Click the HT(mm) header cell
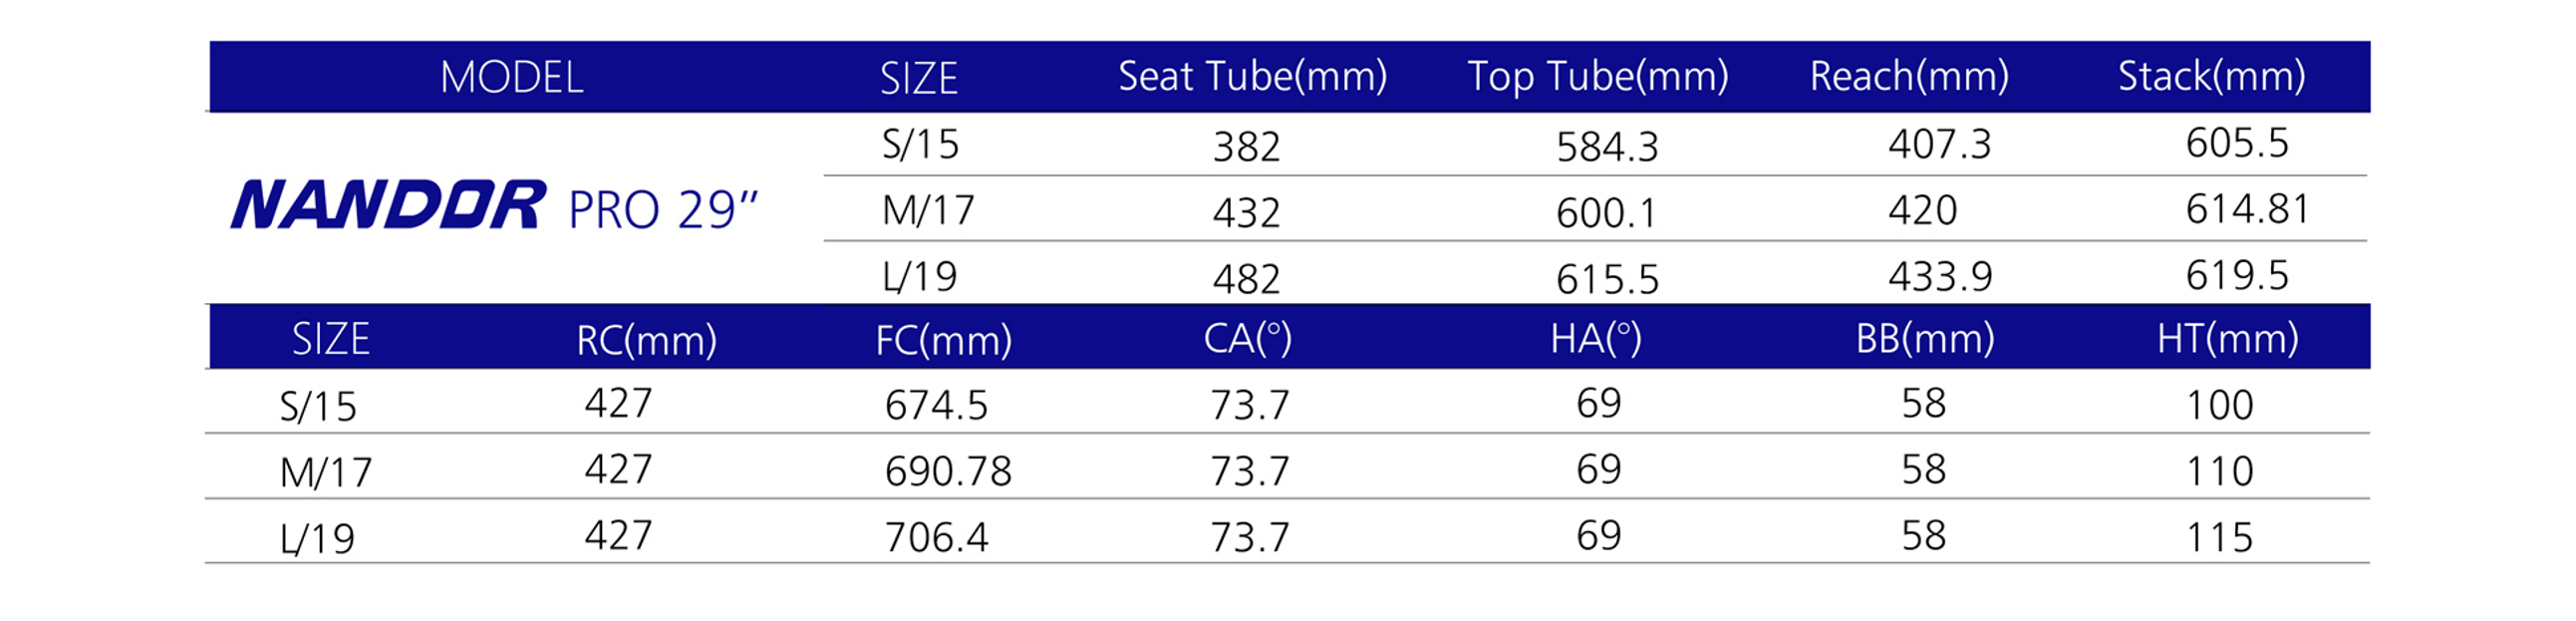2576x621 pixels. click(2227, 339)
